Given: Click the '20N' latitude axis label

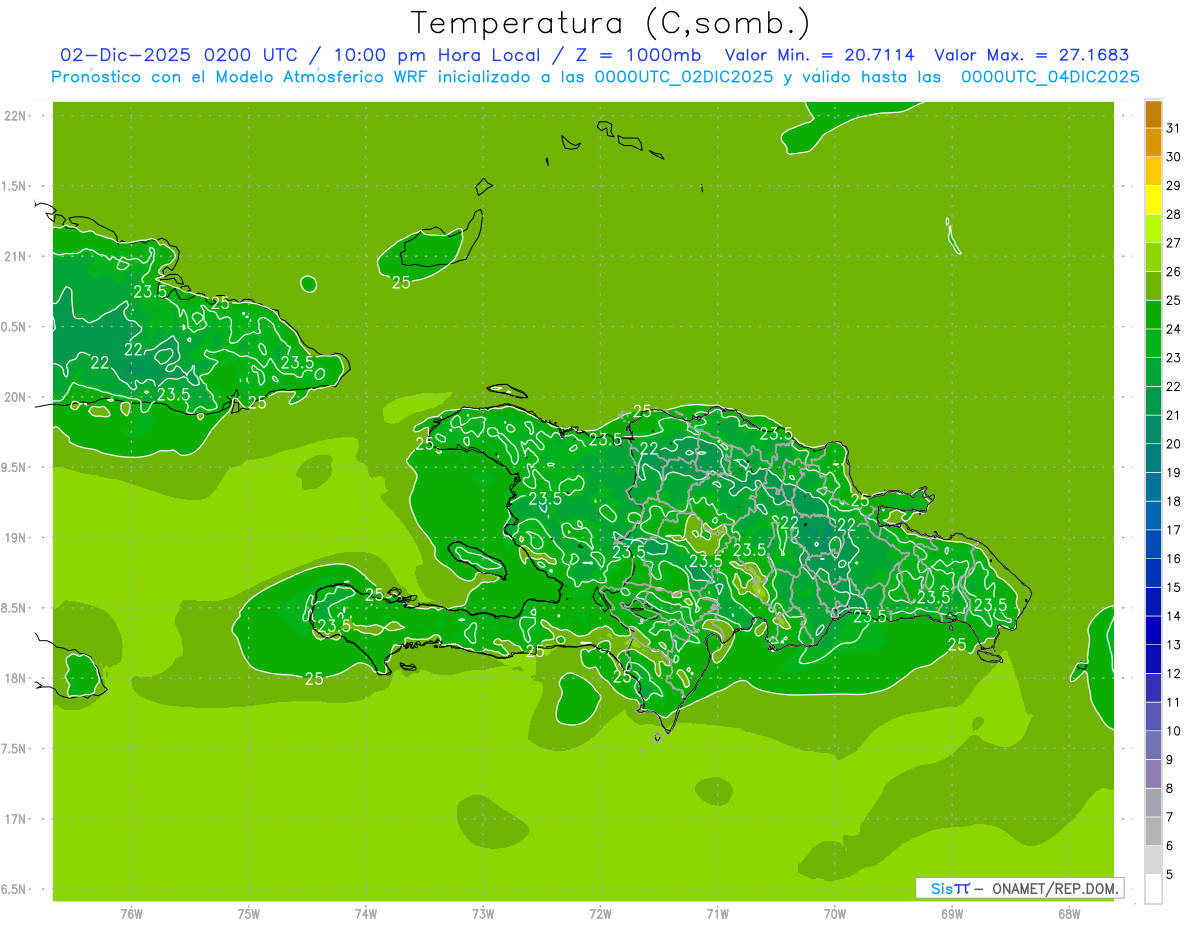Looking at the screenshot, I should 17,397.
